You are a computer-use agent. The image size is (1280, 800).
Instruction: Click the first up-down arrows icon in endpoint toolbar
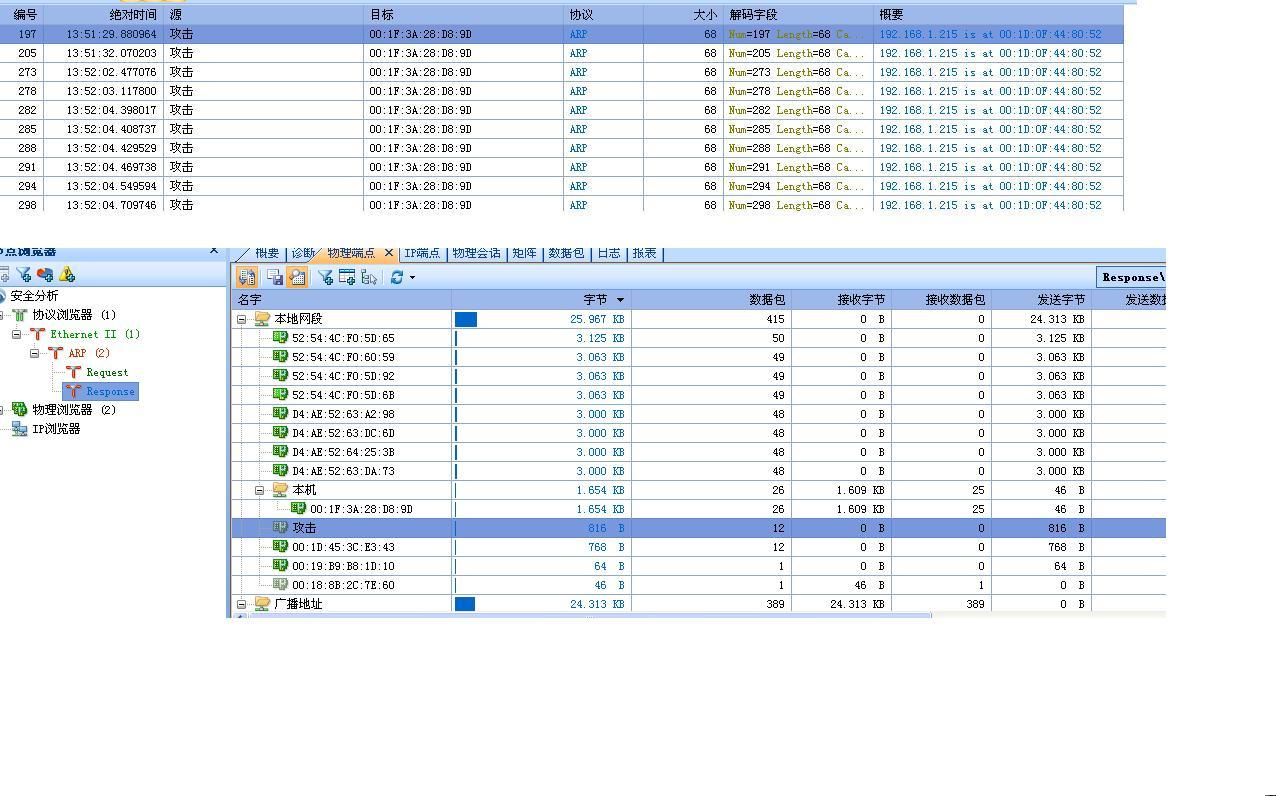247,278
